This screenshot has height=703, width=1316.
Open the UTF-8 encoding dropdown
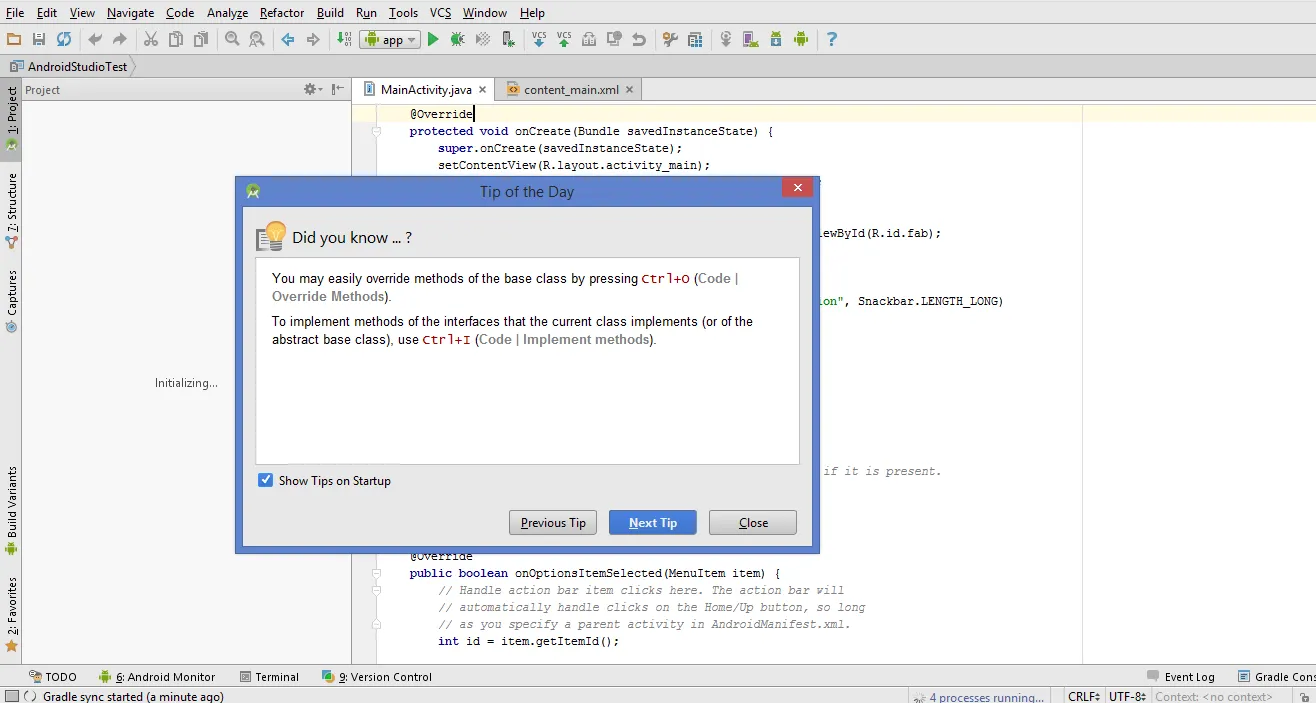(1127, 696)
